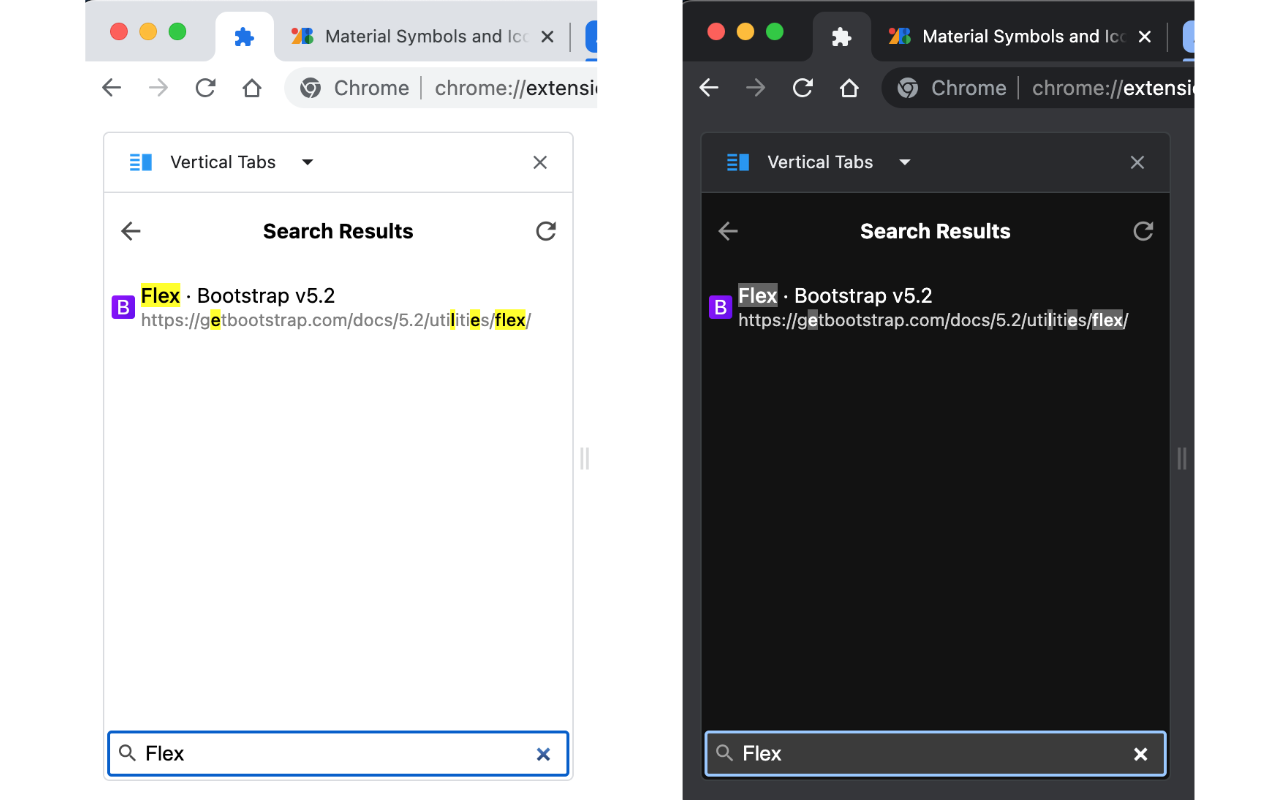
Task: Click Vertical Tabs logo icon in light panel
Action: (x=141, y=162)
